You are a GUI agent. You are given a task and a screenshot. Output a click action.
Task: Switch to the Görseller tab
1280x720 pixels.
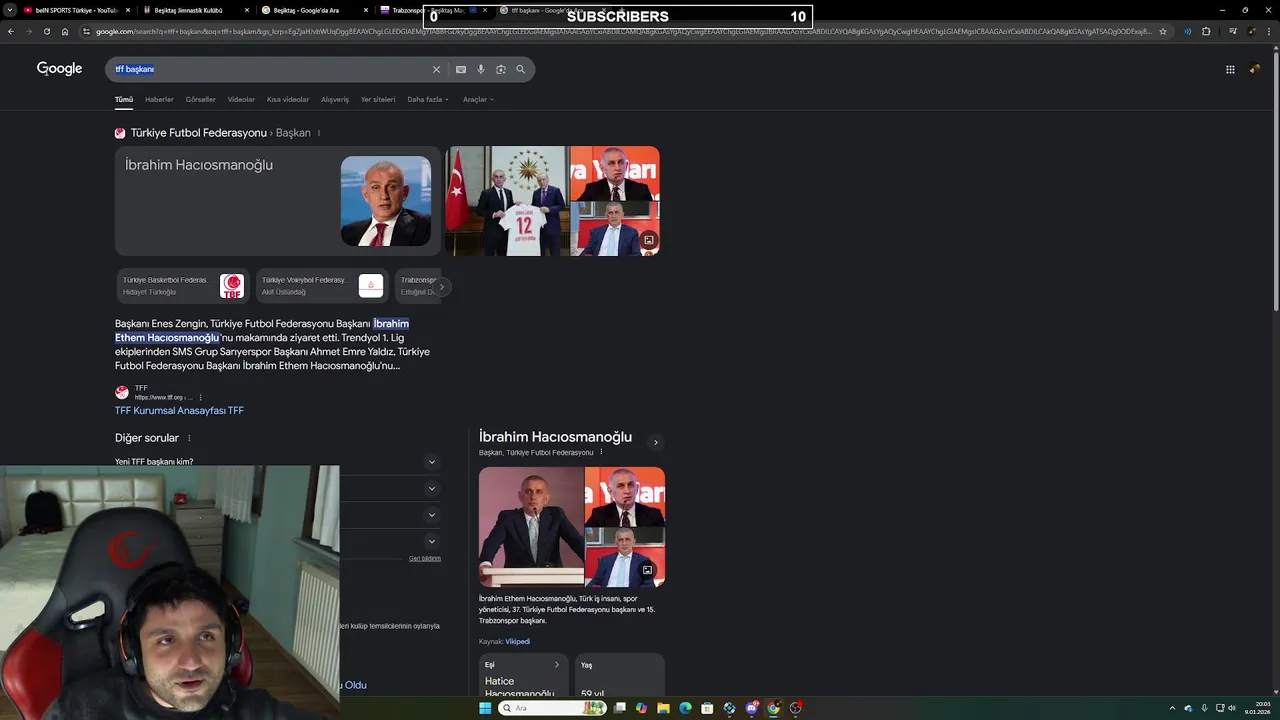(x=200, y=99)
